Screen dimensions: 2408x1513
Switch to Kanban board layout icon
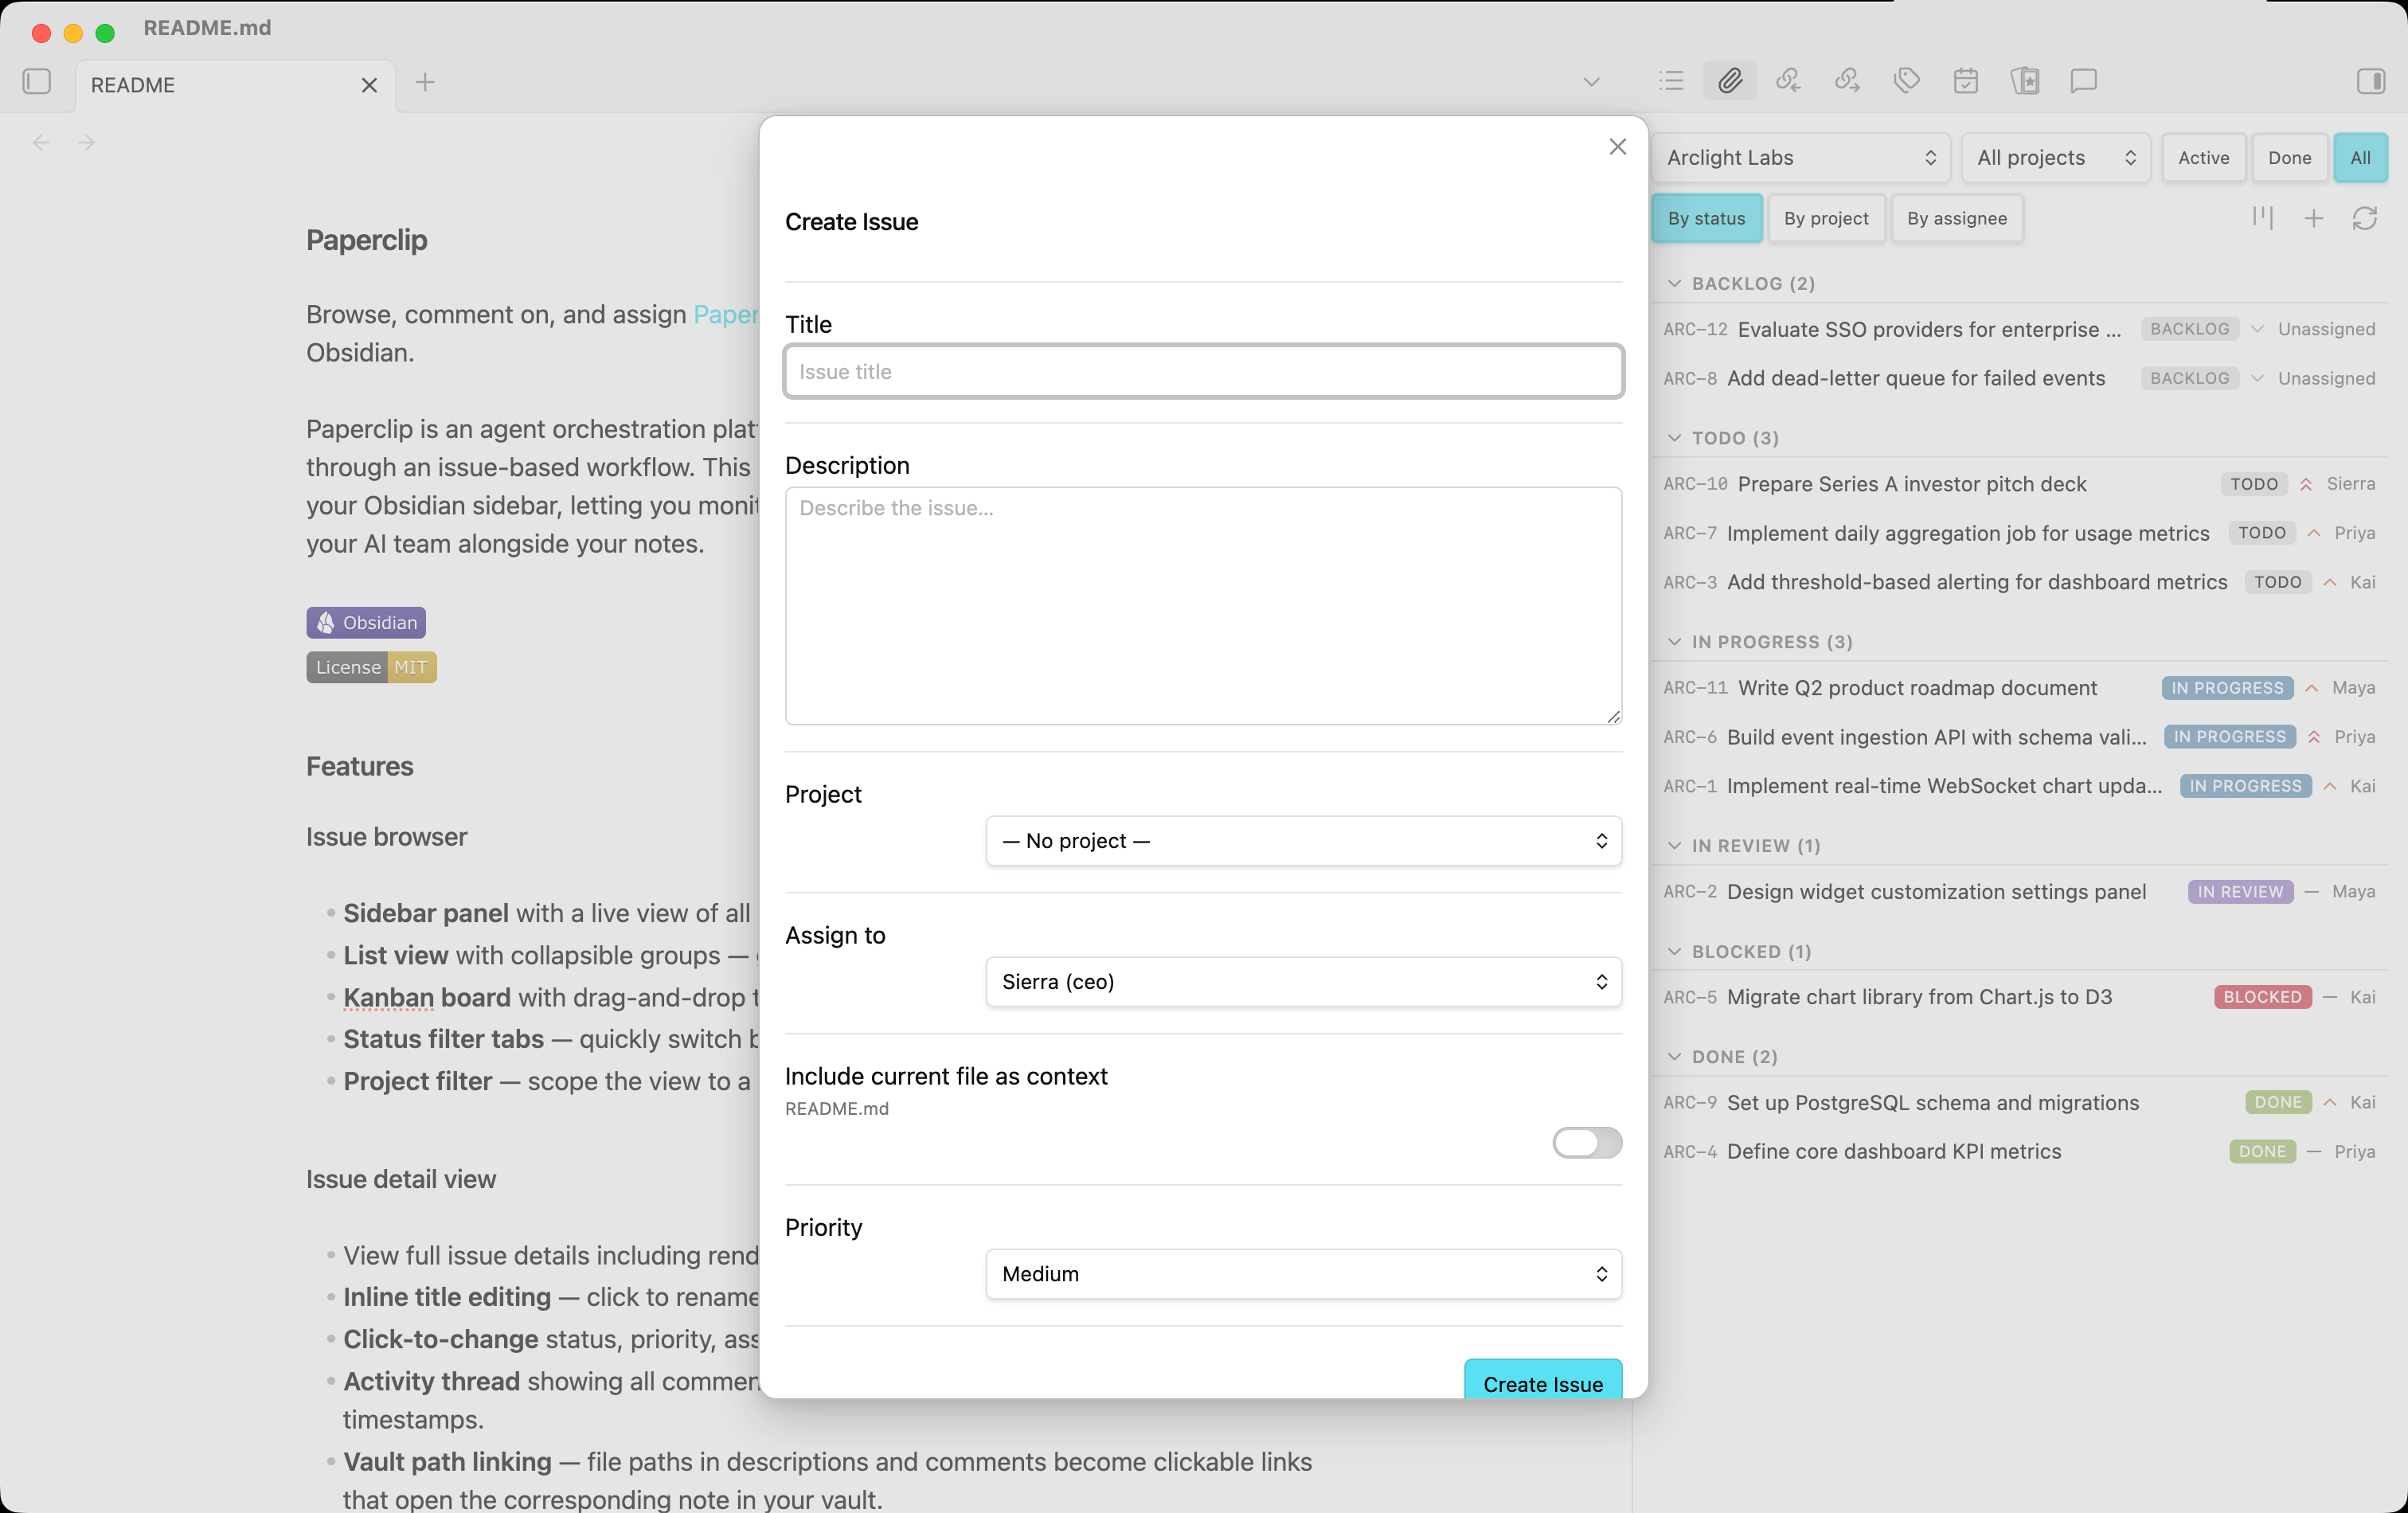click(x=2263, y=218)
